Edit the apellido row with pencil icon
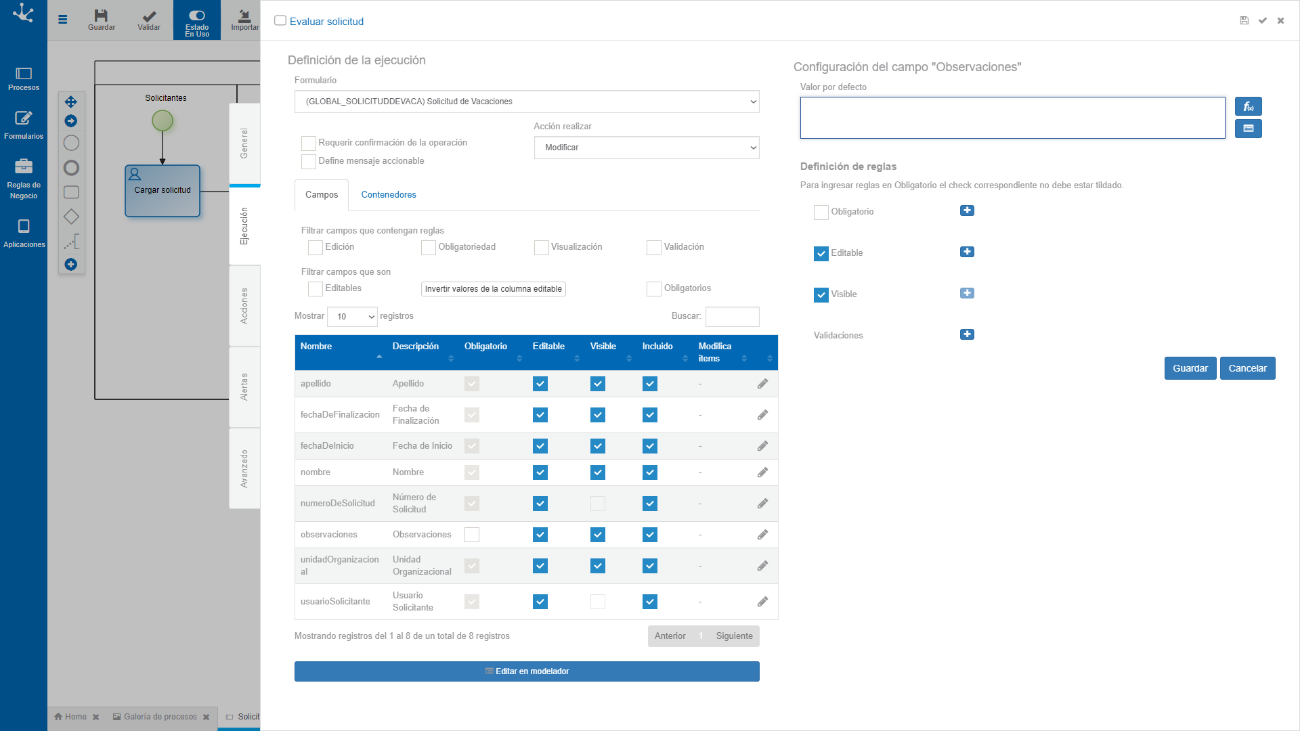 (x=763, y=383)
